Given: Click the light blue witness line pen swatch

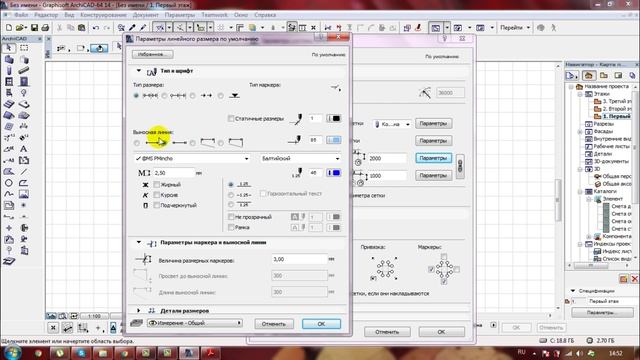Looking at the screenshot, I should [333, 140].
